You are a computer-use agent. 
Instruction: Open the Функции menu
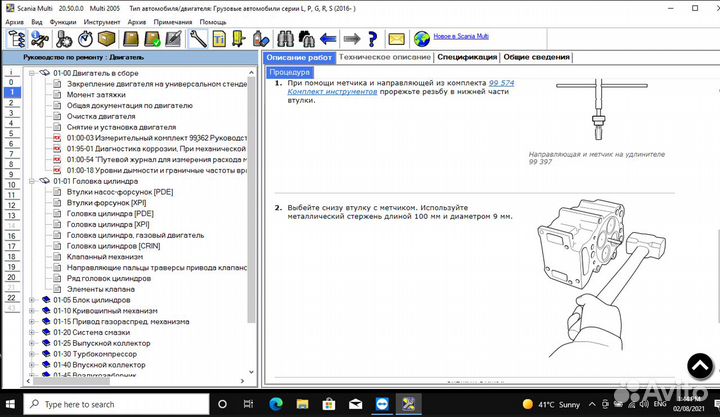pos(62,21)
